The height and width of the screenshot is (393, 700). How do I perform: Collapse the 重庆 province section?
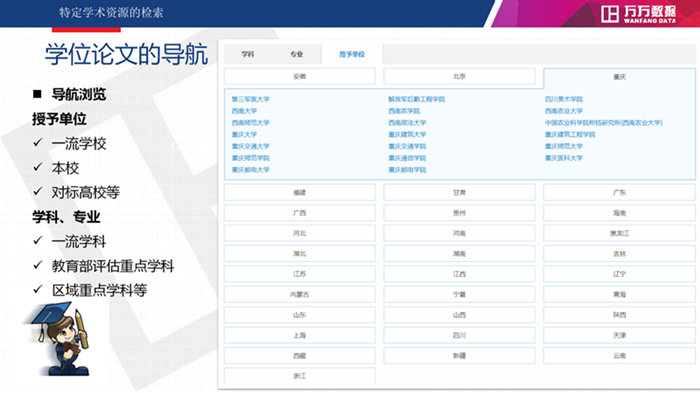pos(619,77)
